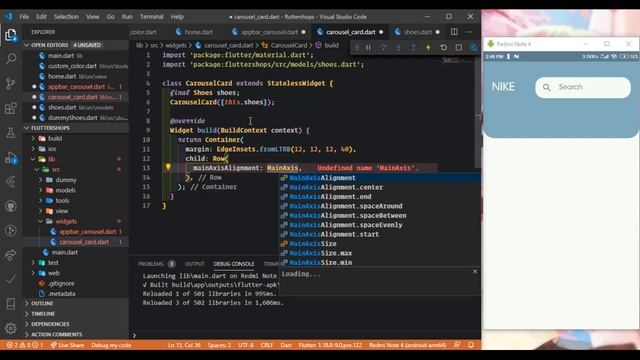Expand the build folder
The height and width of the screenshot is (360, 640).
(x=55, y=138)
